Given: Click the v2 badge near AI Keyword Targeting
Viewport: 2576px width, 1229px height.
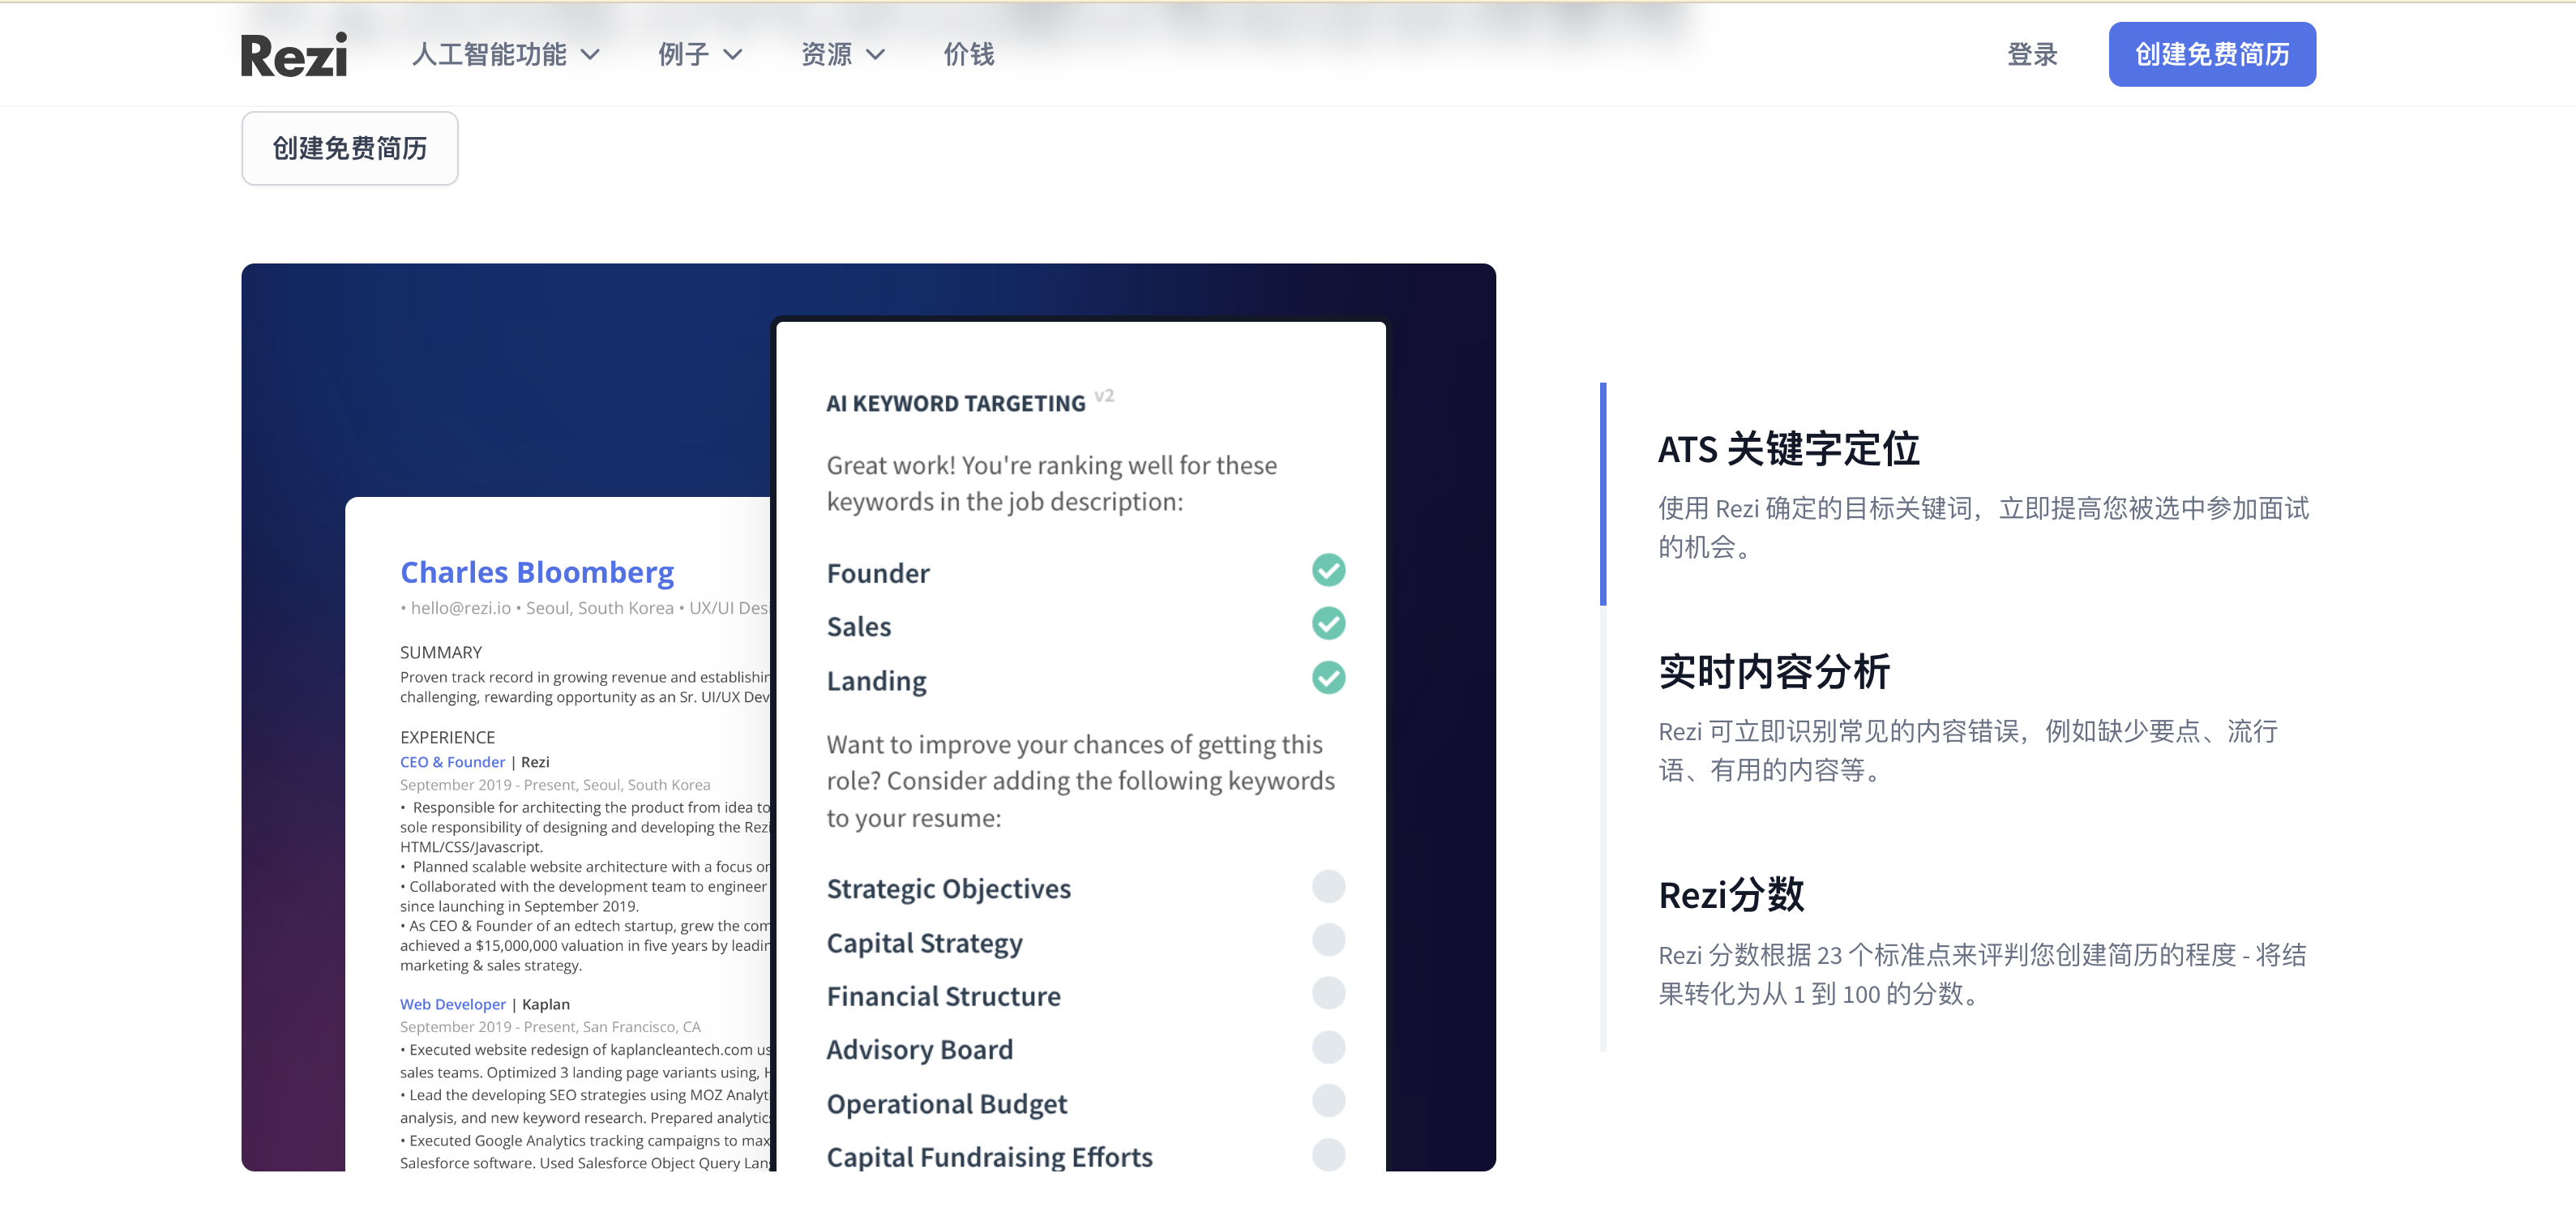Looking at the screenshot, I should tap(1104, 396).
